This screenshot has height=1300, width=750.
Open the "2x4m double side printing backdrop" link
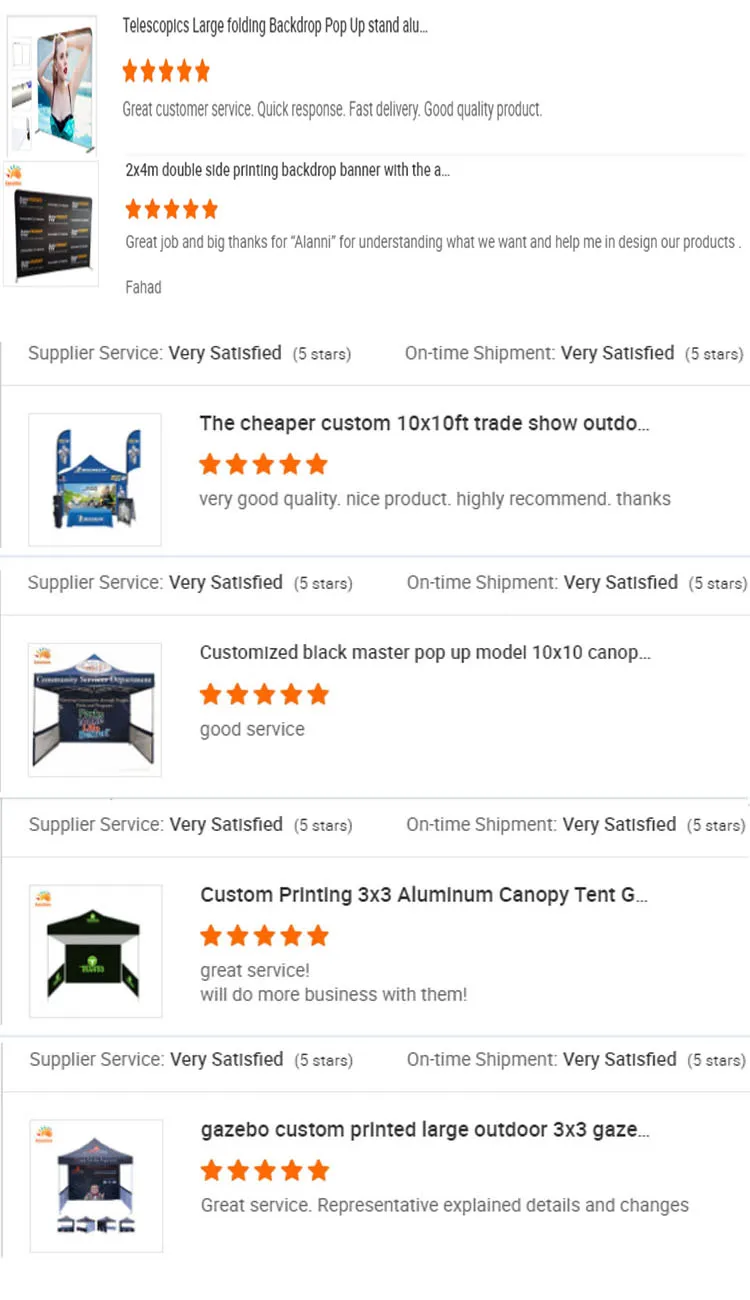click(288, 170)
